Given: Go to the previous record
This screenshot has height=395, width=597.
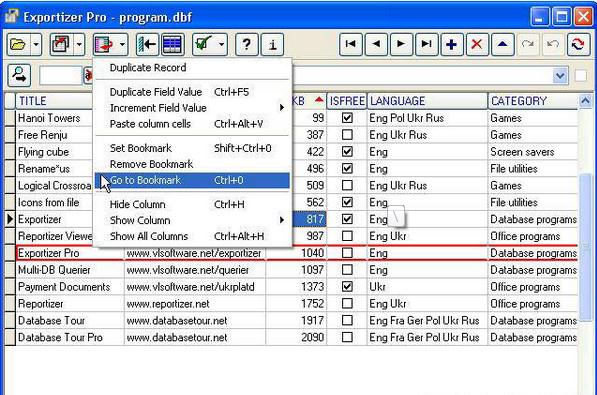Looking at the screenshot, I should pos(376,45).
